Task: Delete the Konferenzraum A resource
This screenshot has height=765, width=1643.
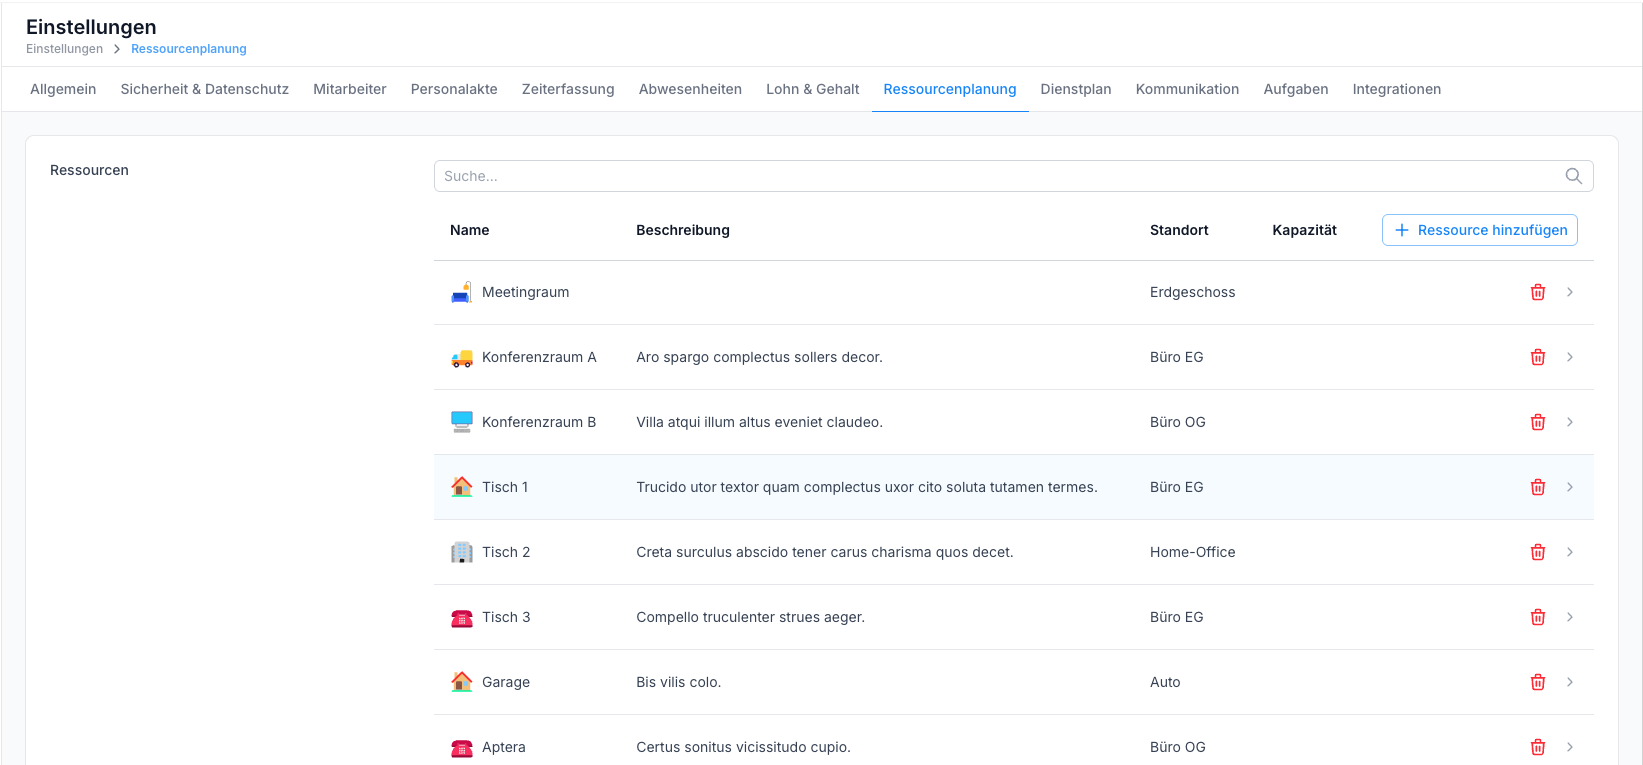Action: click(1538, 357)
